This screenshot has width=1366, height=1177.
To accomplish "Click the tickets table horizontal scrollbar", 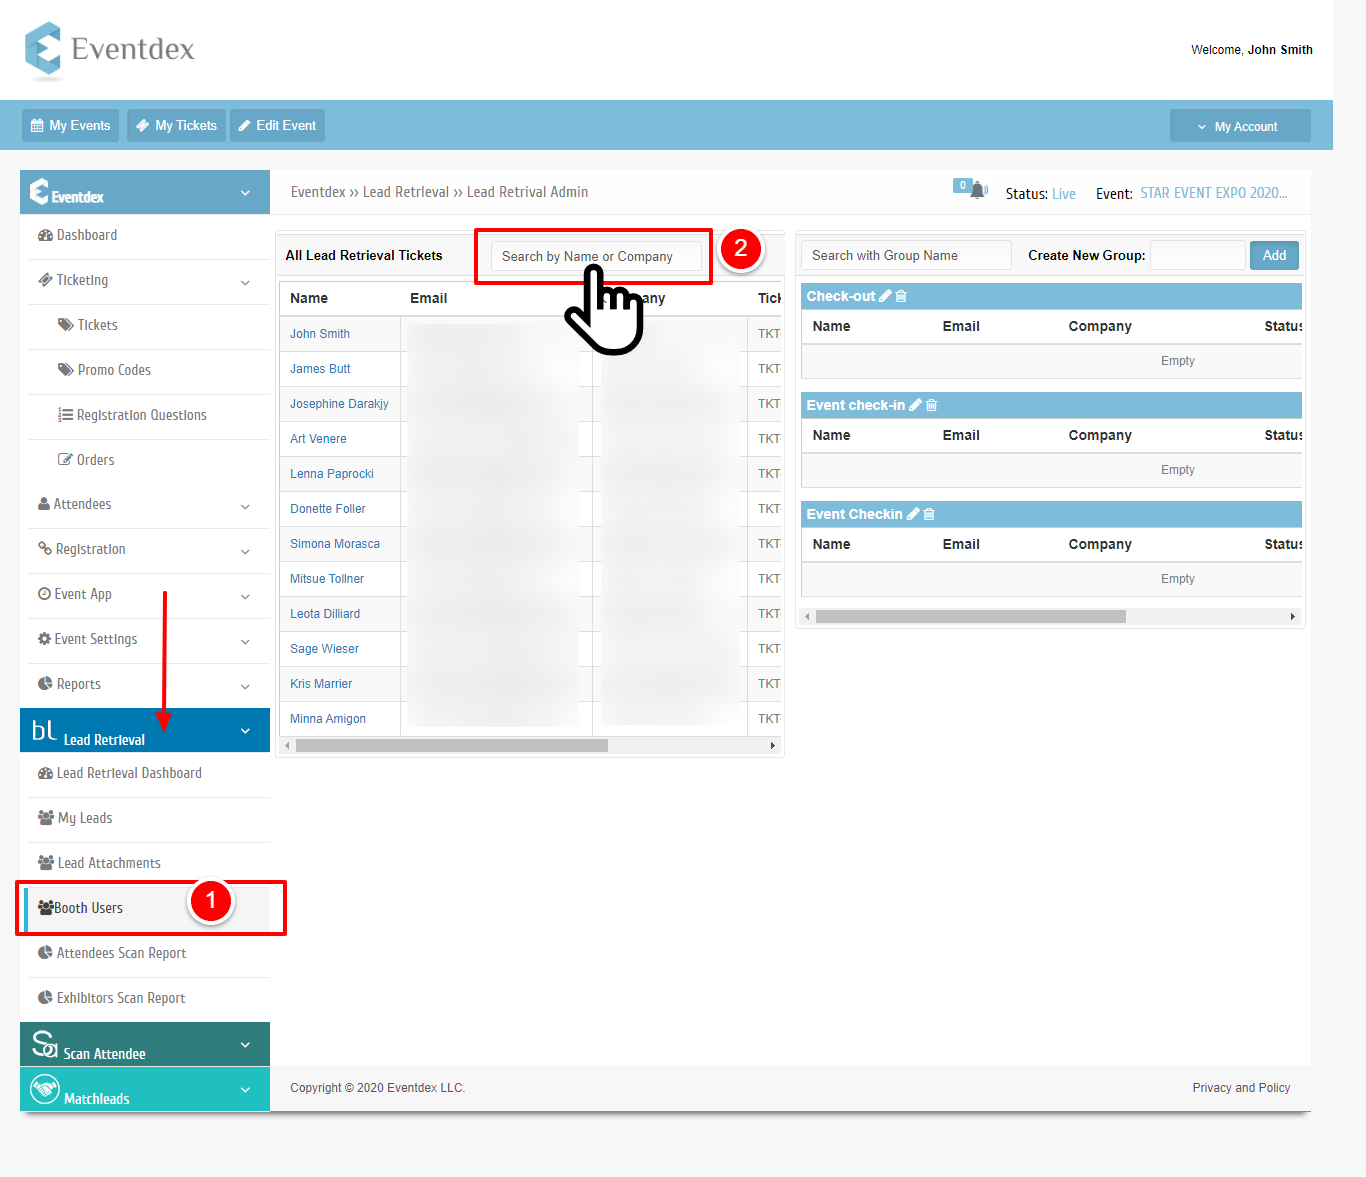I will (x=452, y=745).
